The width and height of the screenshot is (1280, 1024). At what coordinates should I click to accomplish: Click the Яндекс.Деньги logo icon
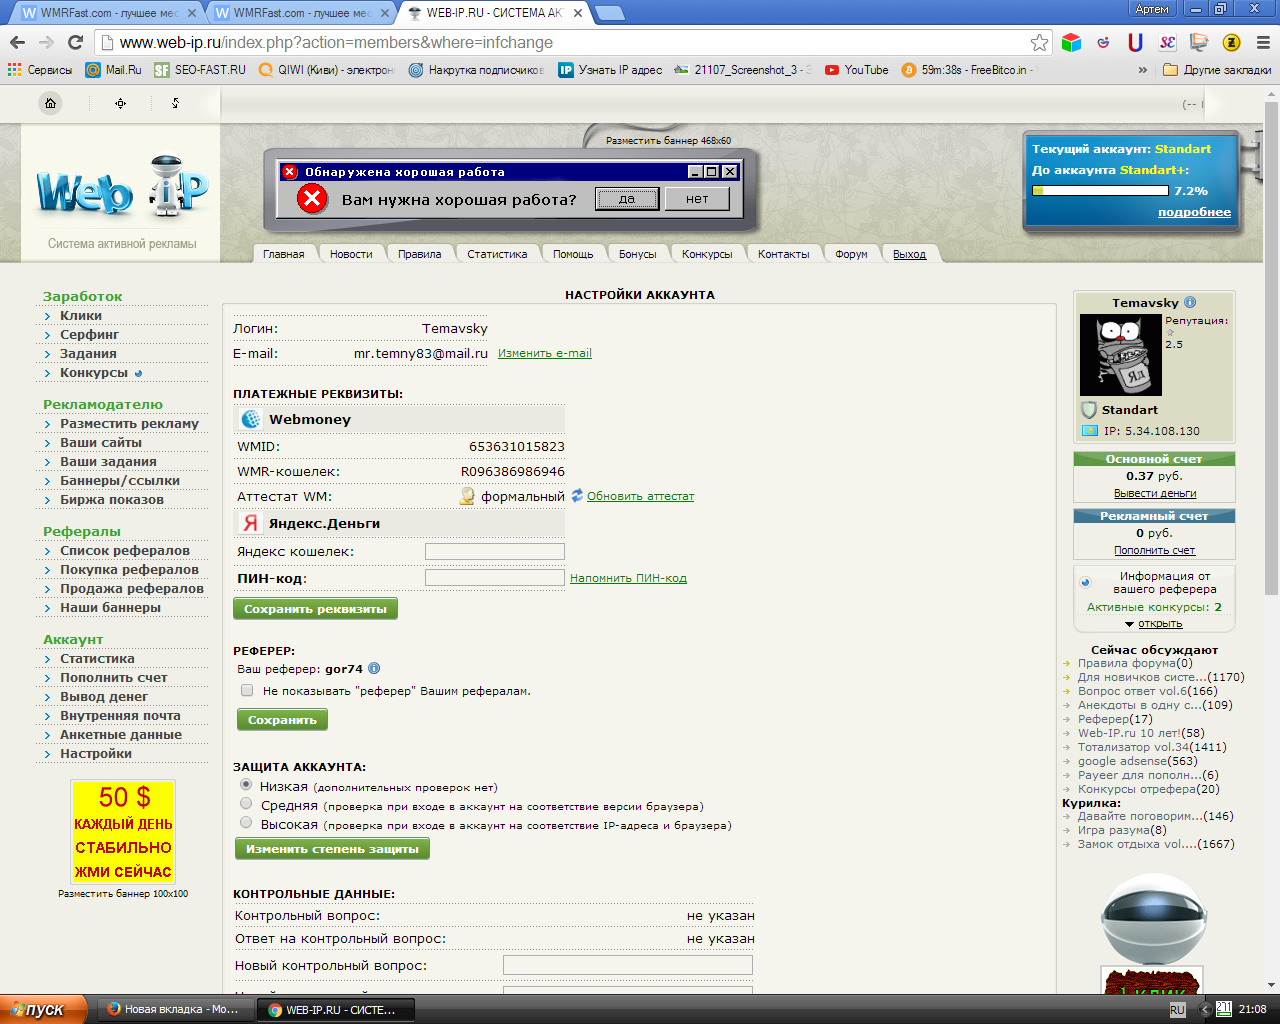pos(251,523)
